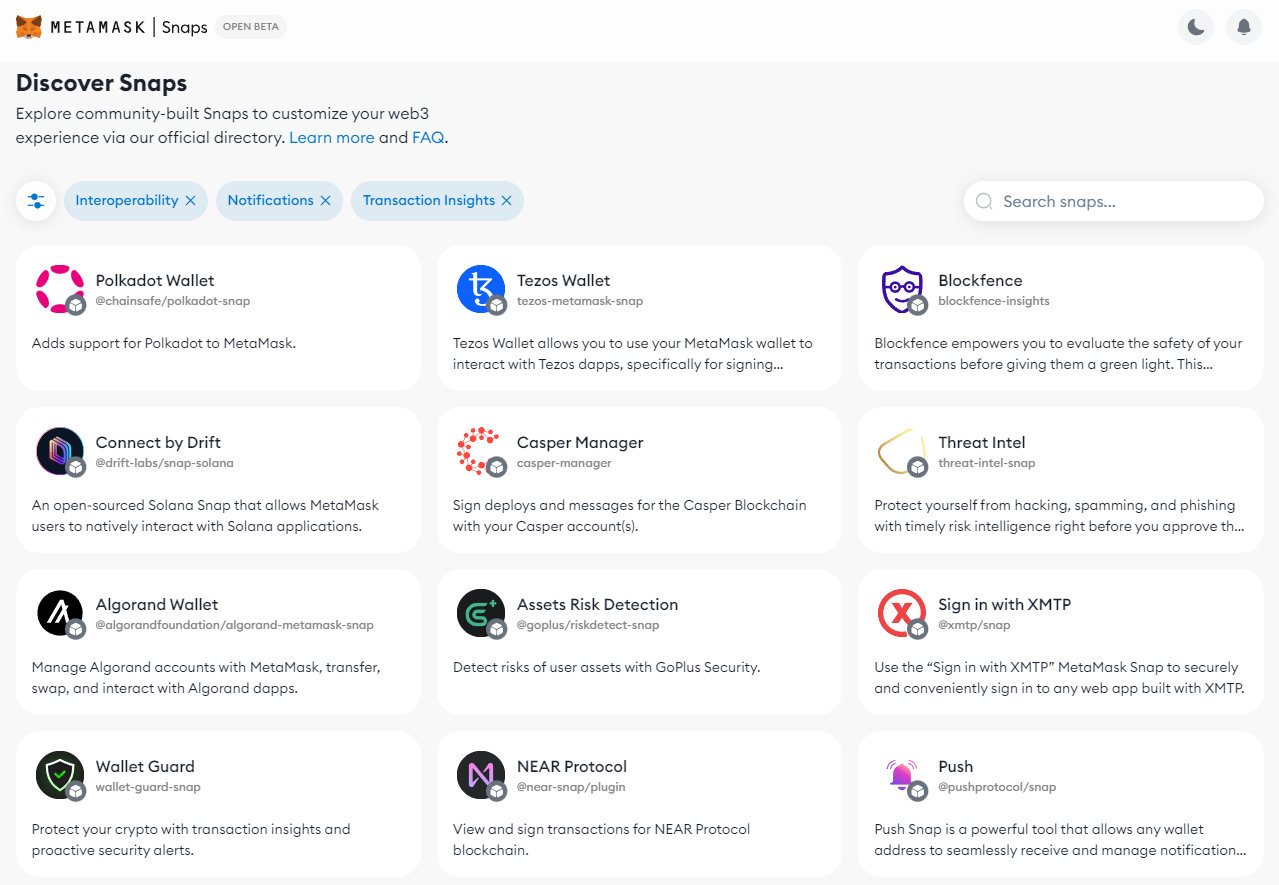
Task: Open the FAQ link
Action: tap(428, 138)
